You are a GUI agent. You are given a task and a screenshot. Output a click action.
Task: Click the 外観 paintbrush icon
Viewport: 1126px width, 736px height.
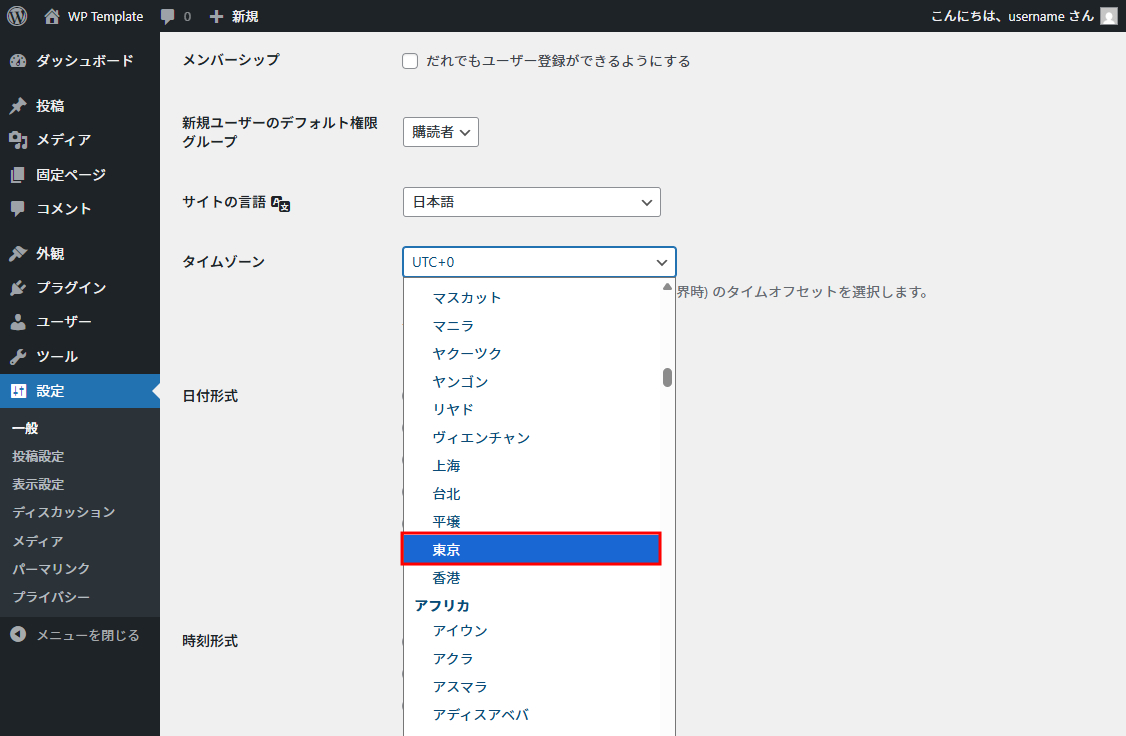[18, 253]
